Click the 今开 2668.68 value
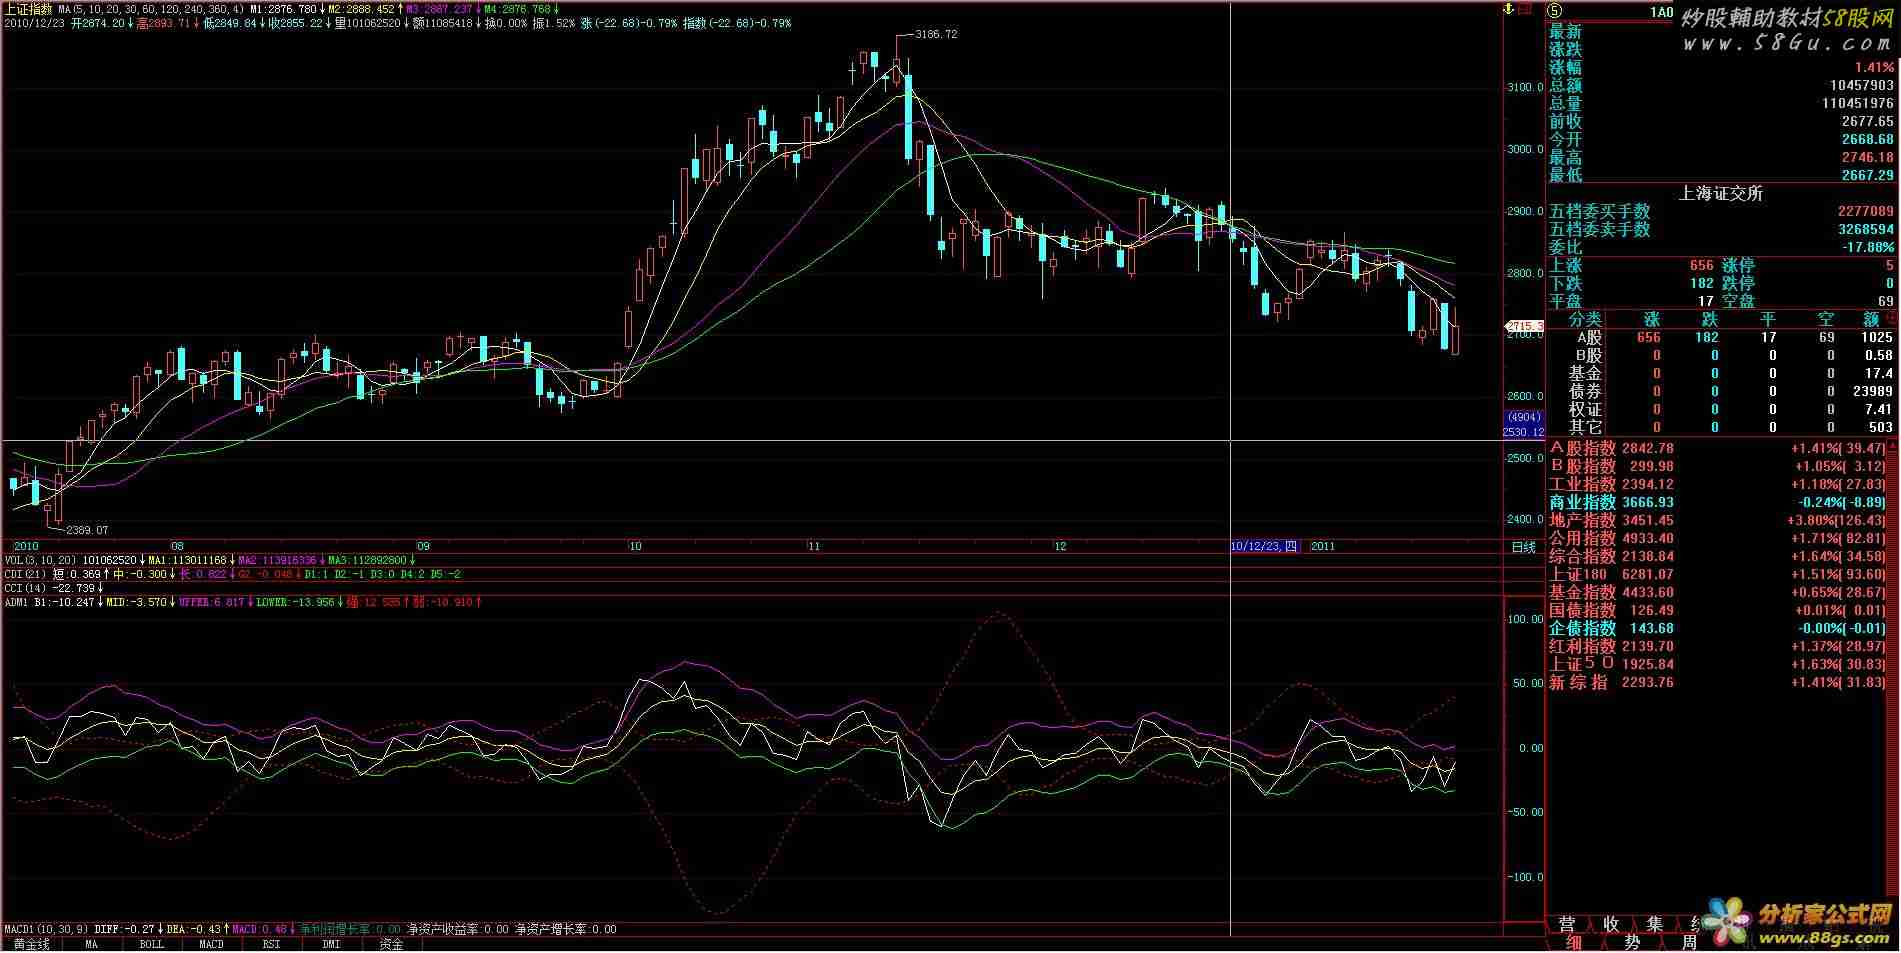Screen dimensions: 1901x953 pos(1868,140)
